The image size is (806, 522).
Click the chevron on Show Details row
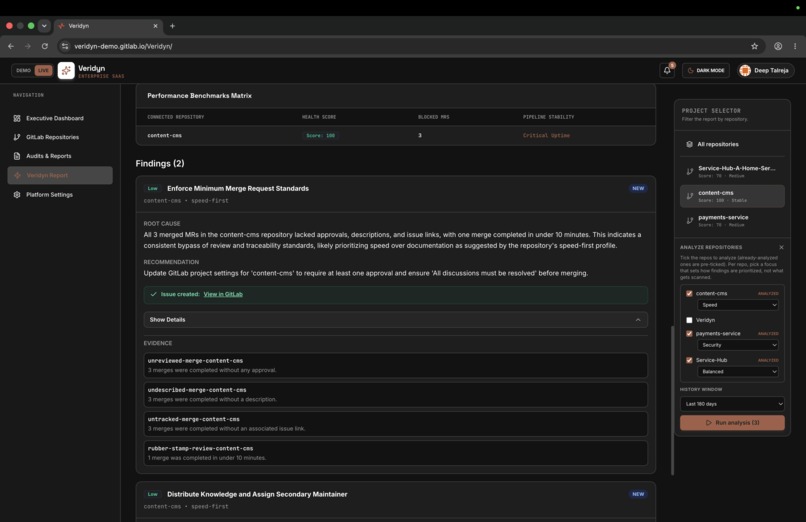(x=638, y=320)
